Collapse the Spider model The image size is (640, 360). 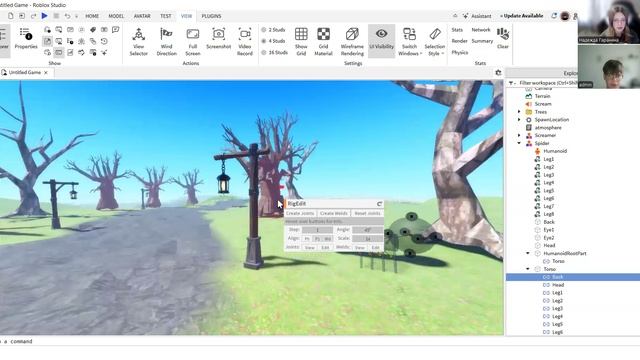(x=519, y=143)
